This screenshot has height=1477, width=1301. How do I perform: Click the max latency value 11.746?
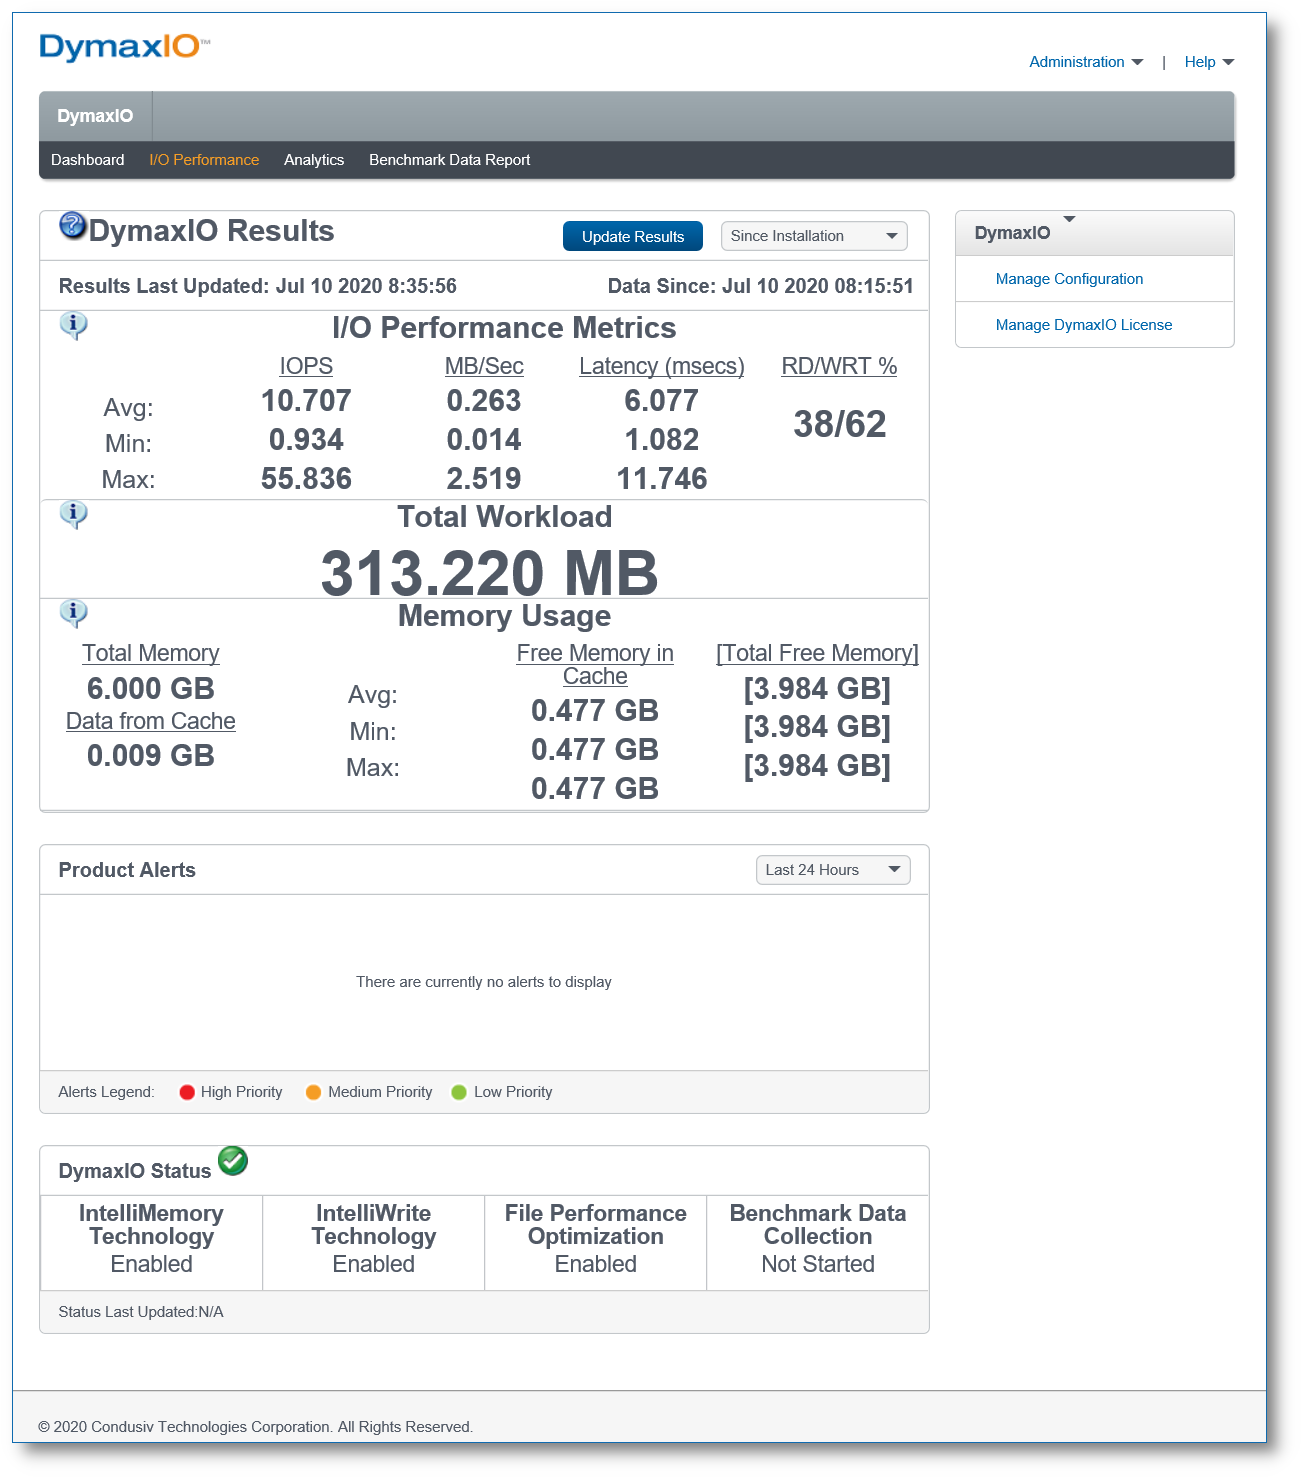(662, 479)
